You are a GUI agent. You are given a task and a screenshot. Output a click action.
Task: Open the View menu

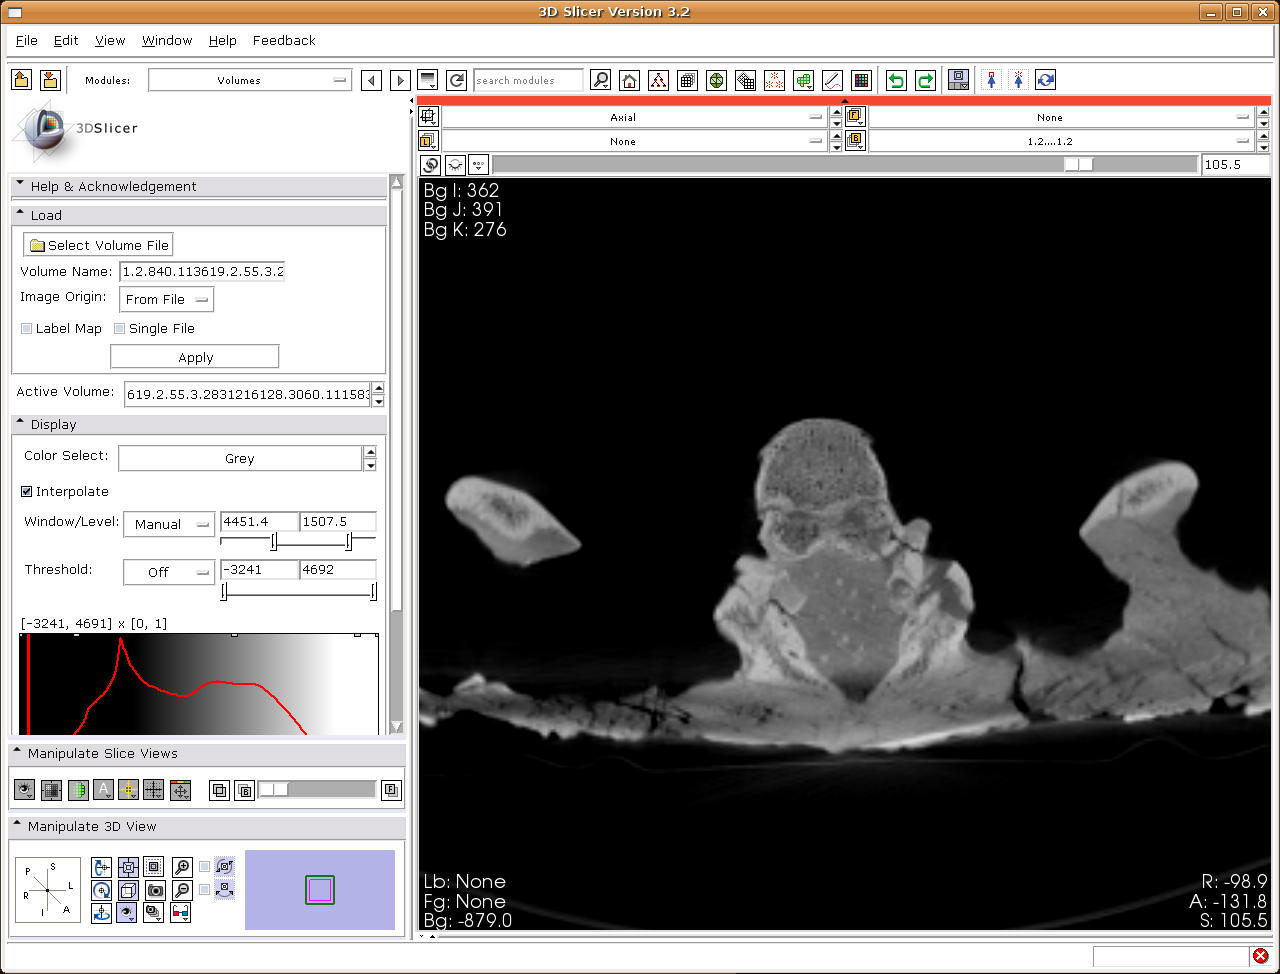click(x=110, y=40)
